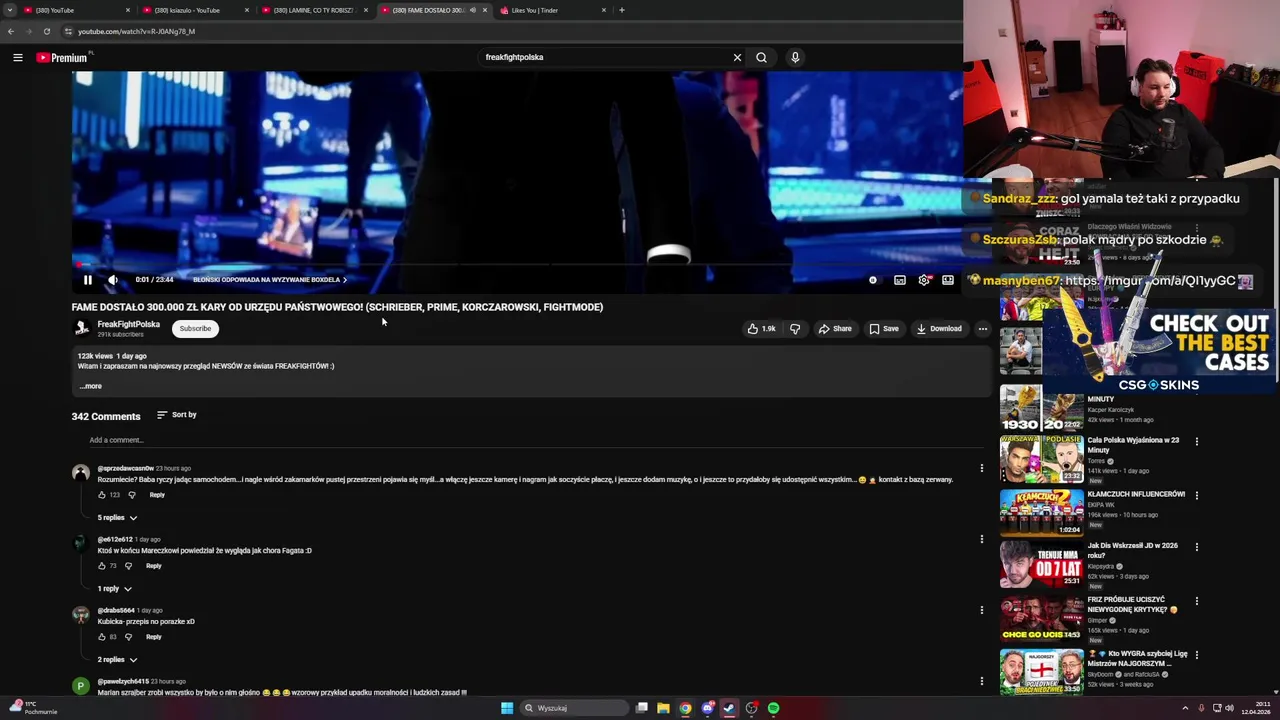The width and height of the screenshot is (1280, 720).
Task: Open "FRIZ PRÓBUJE UCISZYĆ NIEWYGODNĄ KRYTYKĘ?" thumbnail
Action: (1041, 619)
